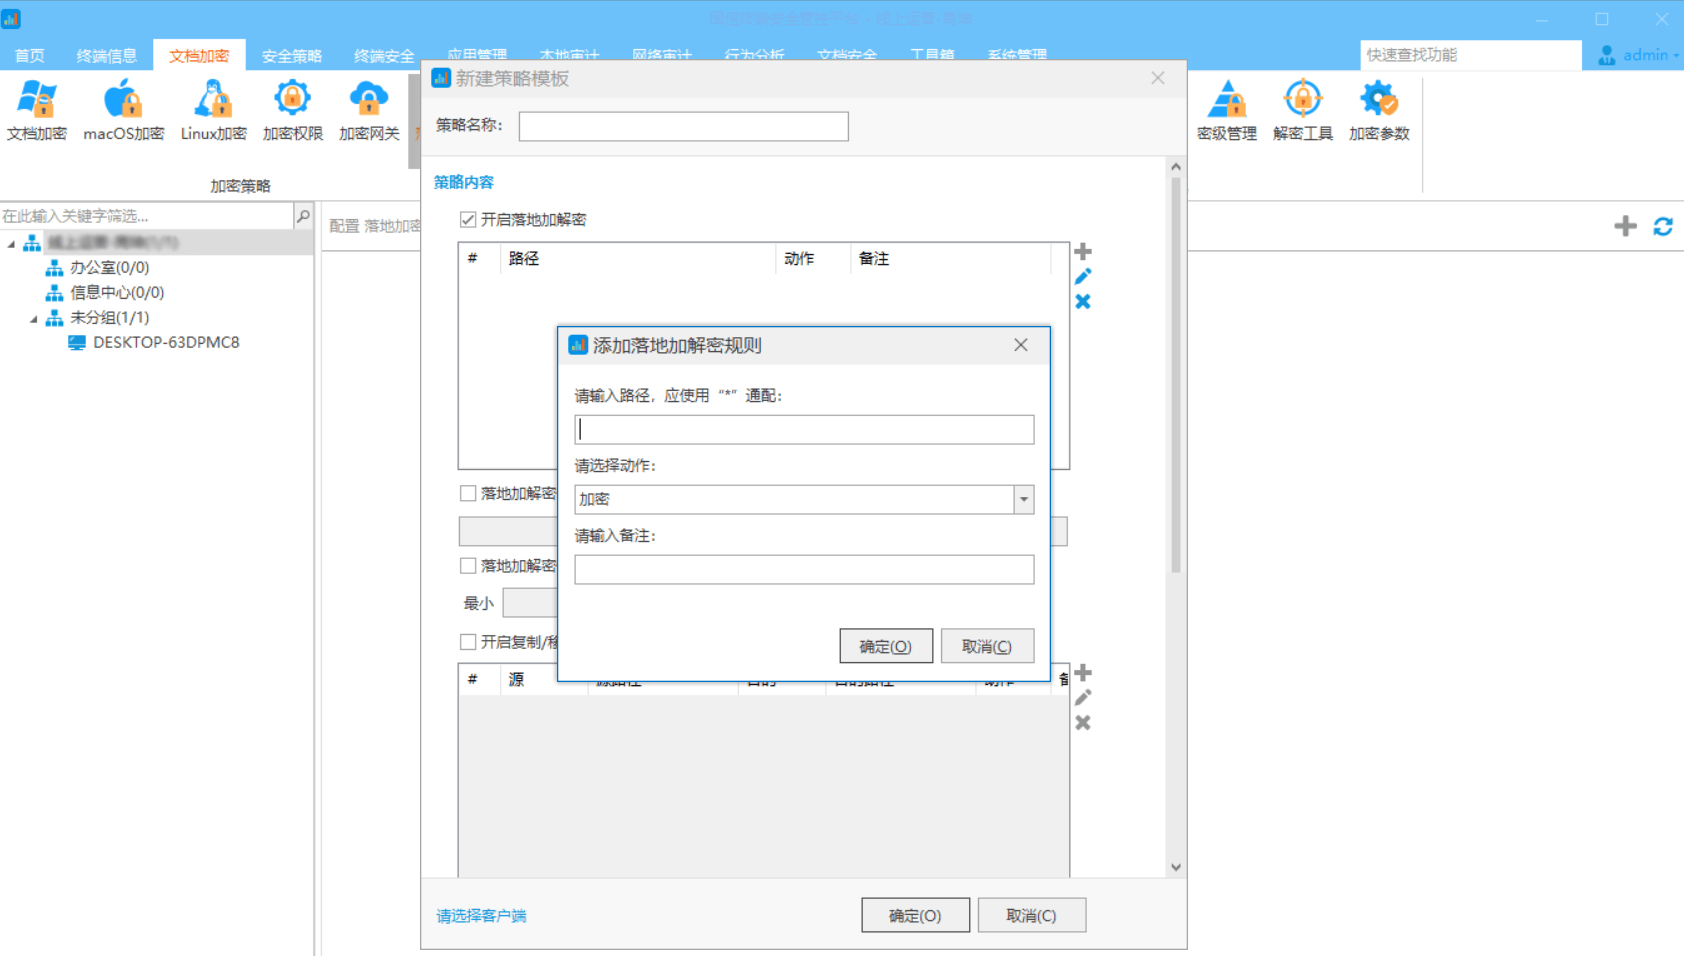This screenshot has width=1684, height=956.
Task: Focus the 快速查找功能 search box
Action: pyautogui.click(x=1471, y=55)
